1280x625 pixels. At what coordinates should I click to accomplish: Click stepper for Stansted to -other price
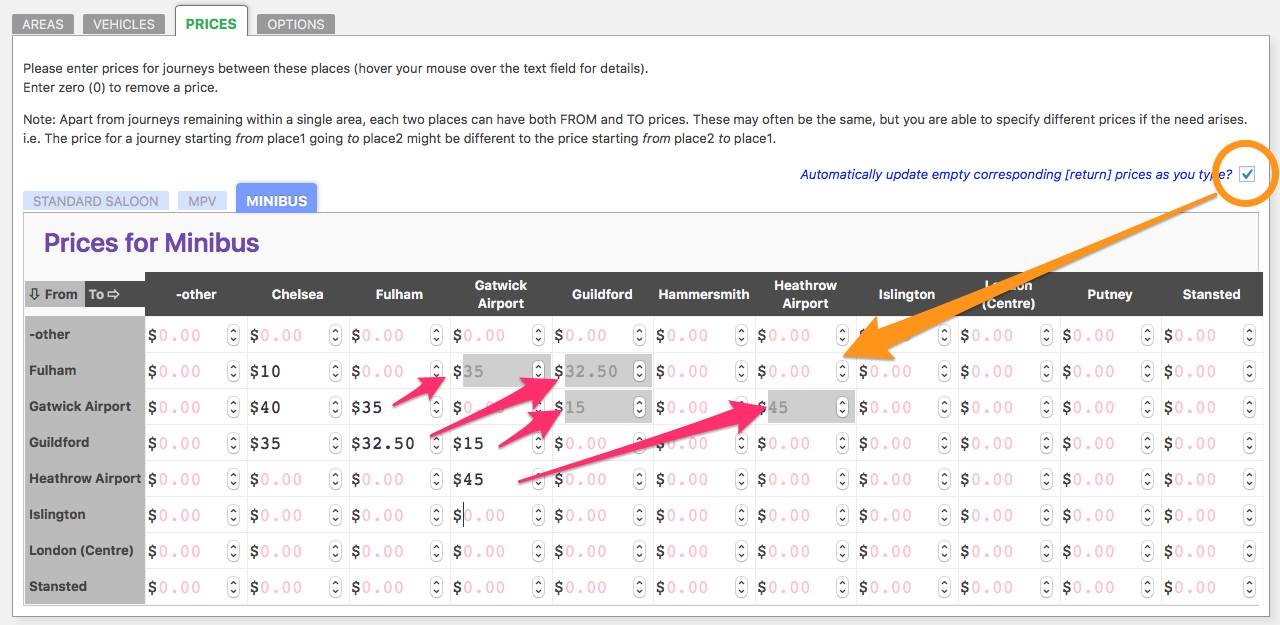[232, 587]
